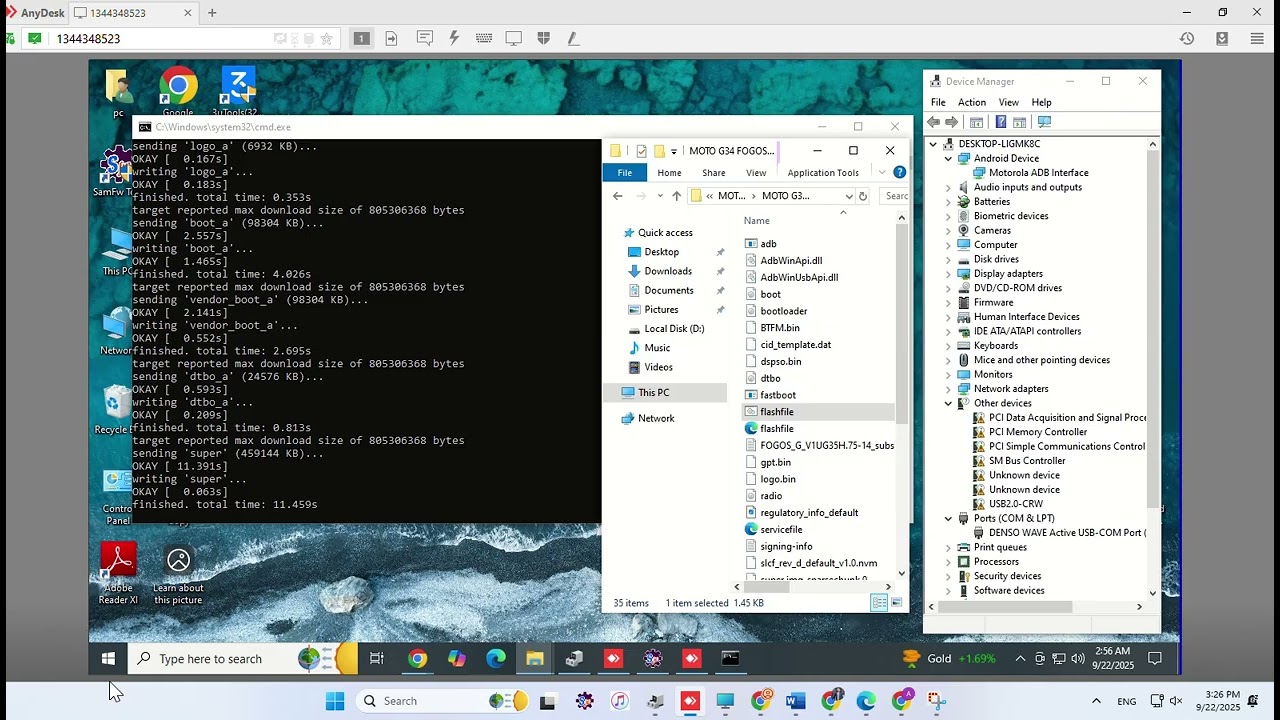Open AnyDesk display settings monitor icon
Viewport: 1280px width, 720px height.
513,38
